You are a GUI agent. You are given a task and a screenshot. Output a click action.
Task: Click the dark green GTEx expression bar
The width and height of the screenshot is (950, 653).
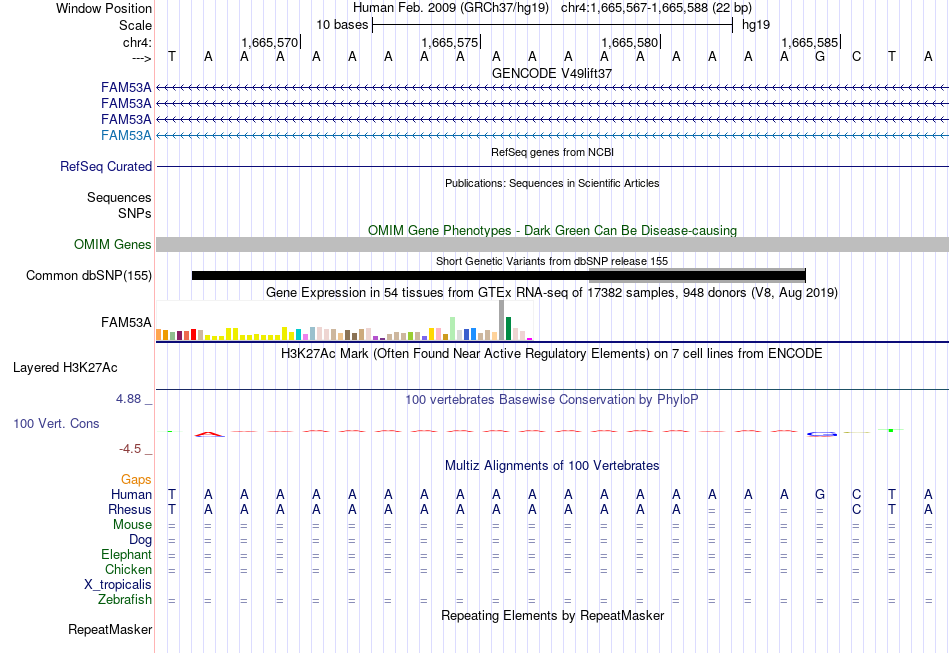pos(508,328)
